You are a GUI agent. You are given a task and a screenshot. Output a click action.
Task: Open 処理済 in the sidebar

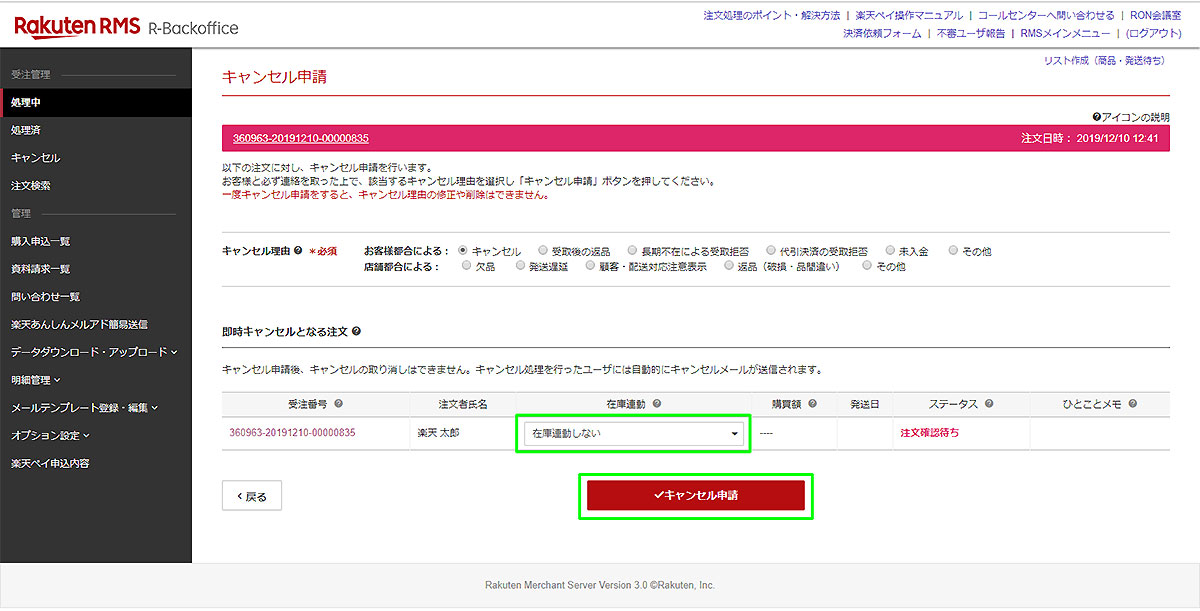pyautogui.click(x=26, y=130)
